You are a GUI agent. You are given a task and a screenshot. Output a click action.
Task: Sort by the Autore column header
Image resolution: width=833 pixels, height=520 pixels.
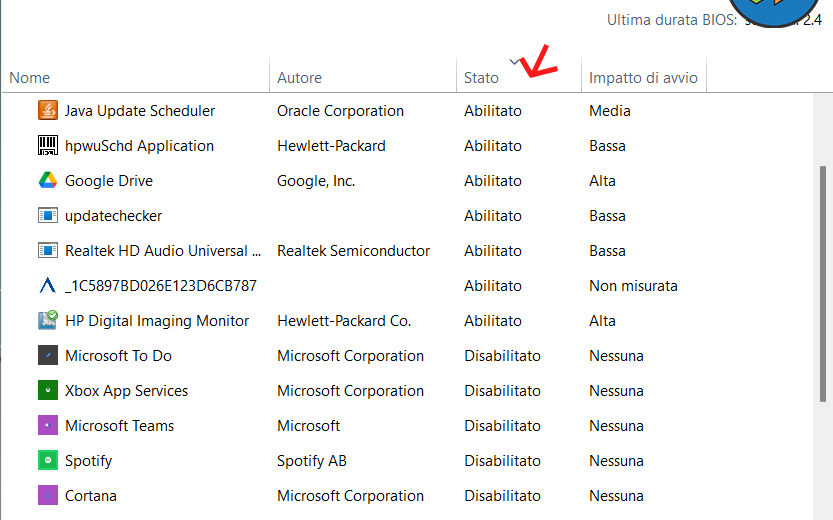point(299,78)
